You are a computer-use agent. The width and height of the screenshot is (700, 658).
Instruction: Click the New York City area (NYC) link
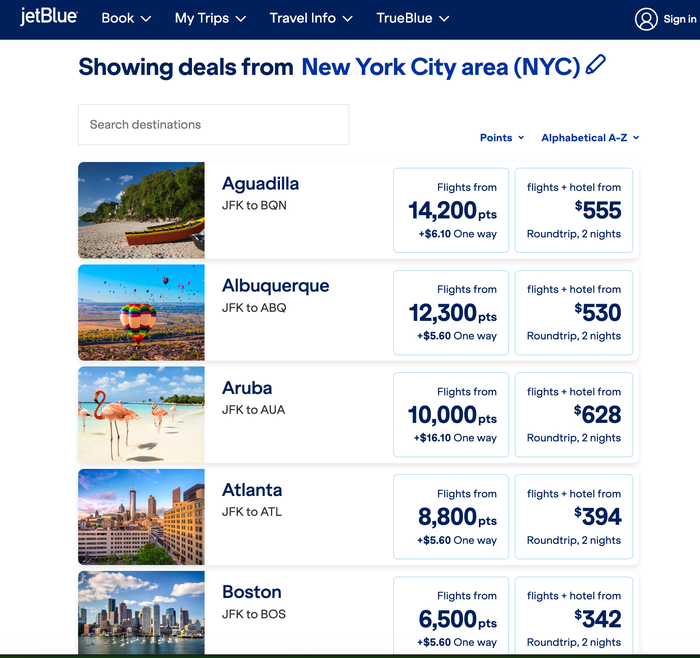tap(441, 67)
